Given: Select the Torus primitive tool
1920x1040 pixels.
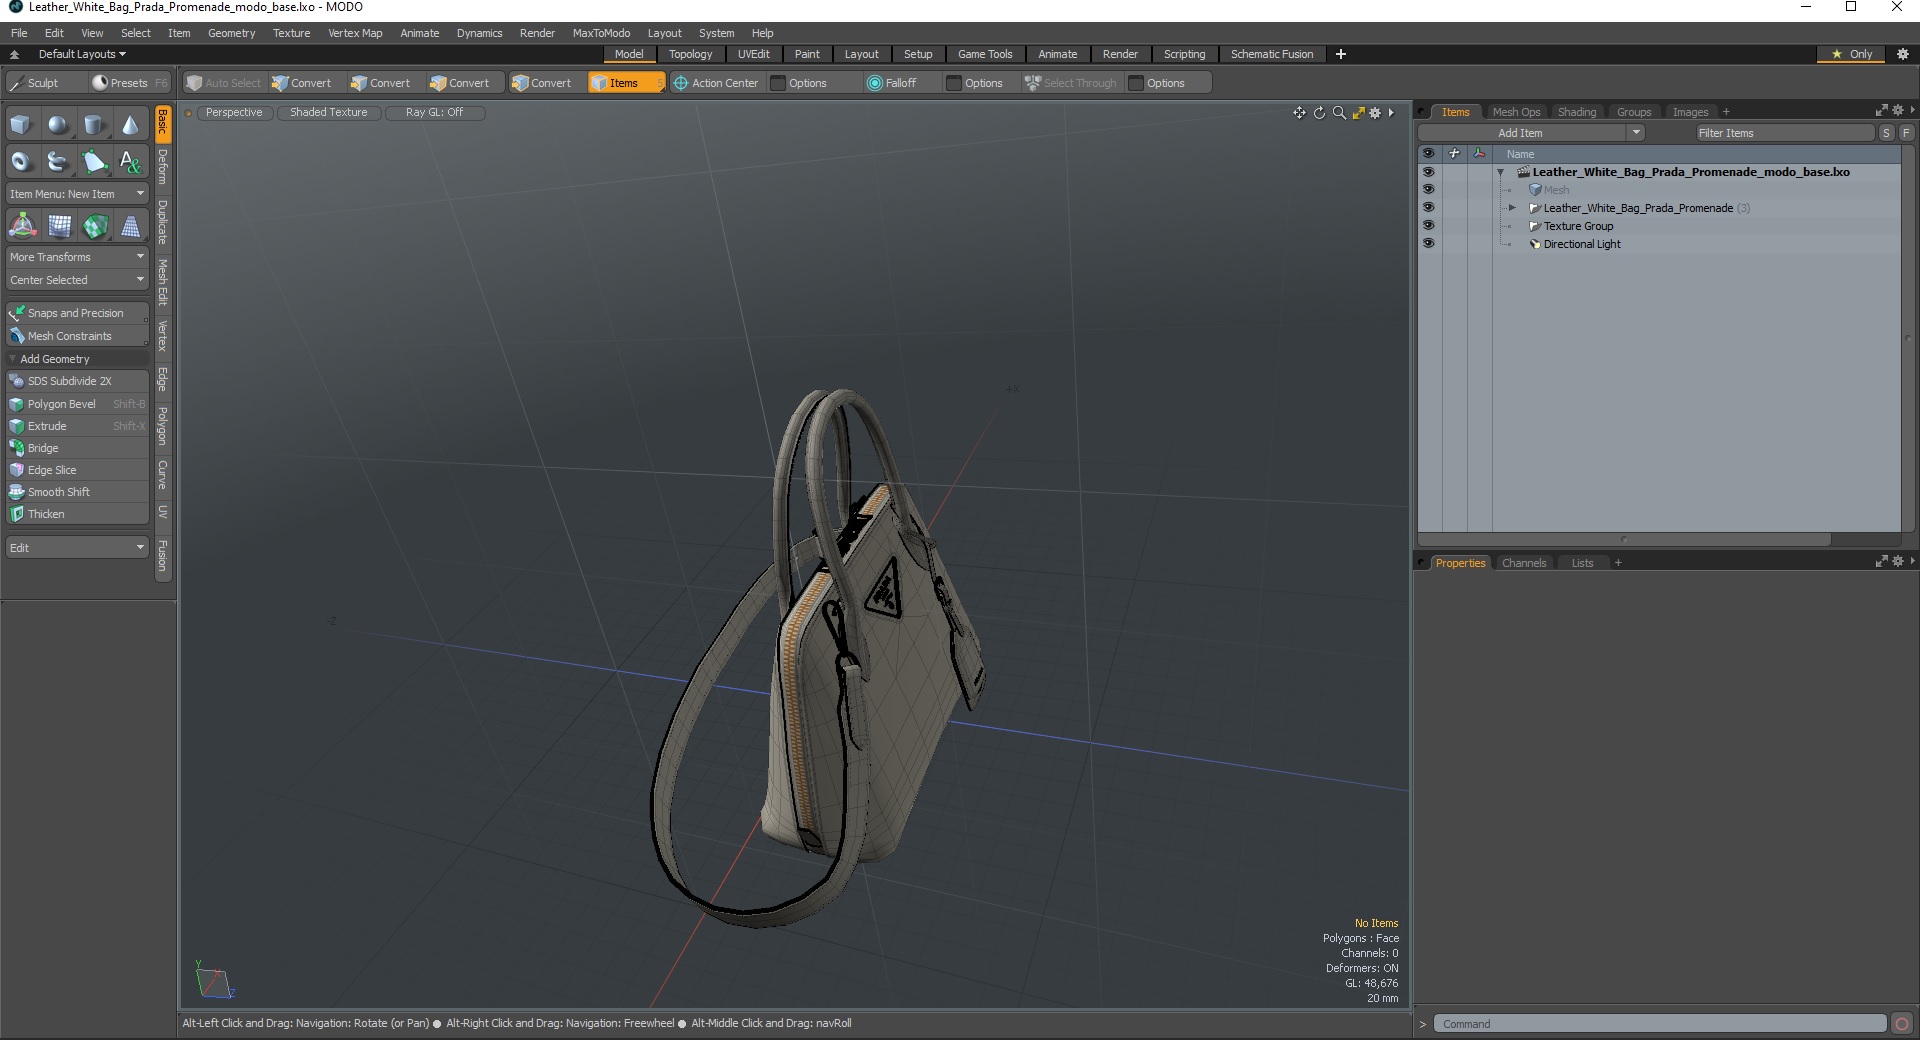Looking at the screenshot, I should [21, 161].
